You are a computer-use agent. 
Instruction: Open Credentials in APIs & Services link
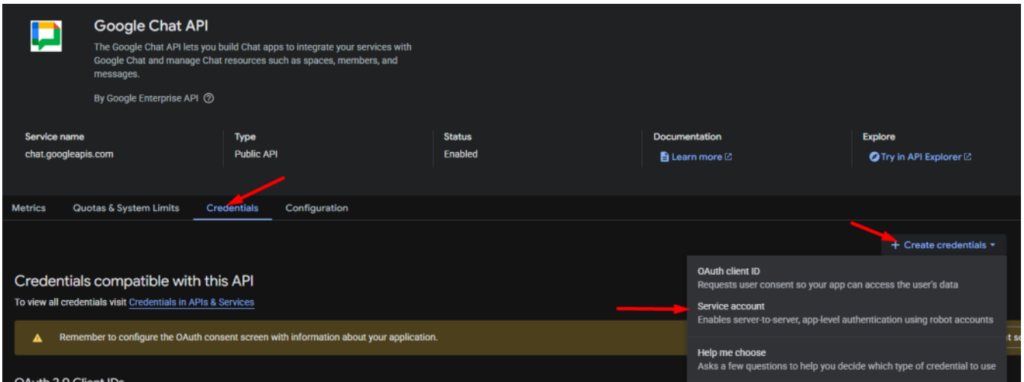click(191, 302)
